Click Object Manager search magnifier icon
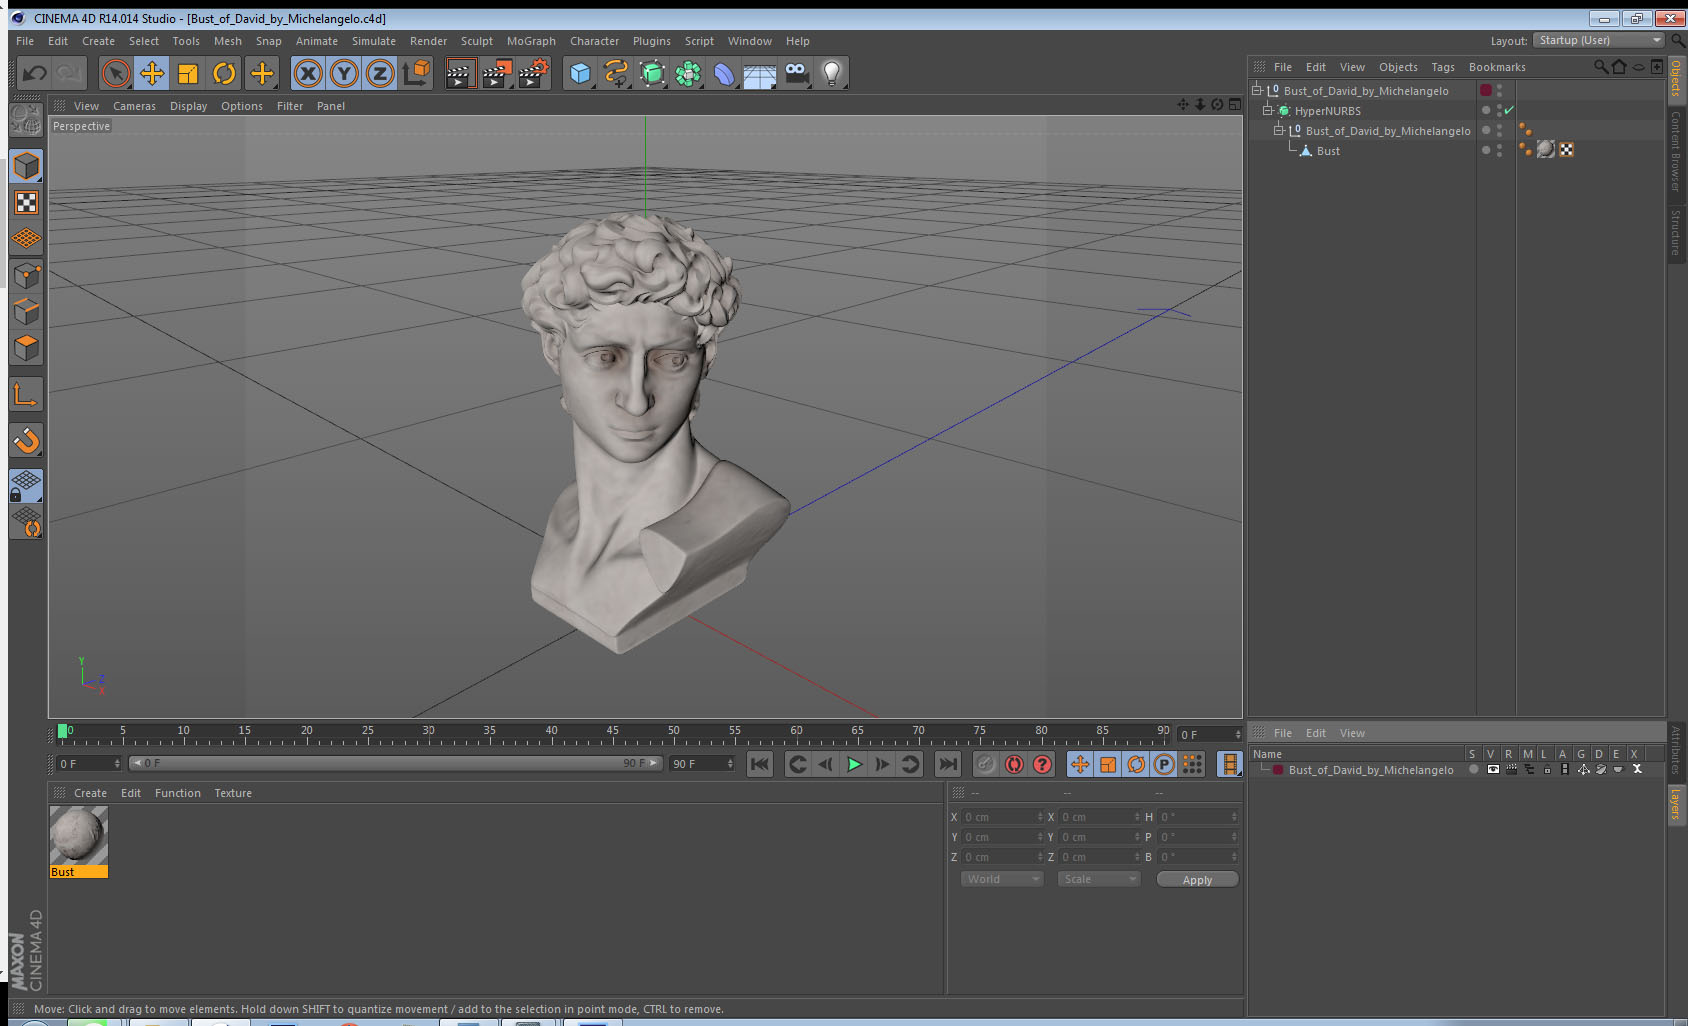Viewport: 1688px width, 1026px height. tap(1600, 67)
